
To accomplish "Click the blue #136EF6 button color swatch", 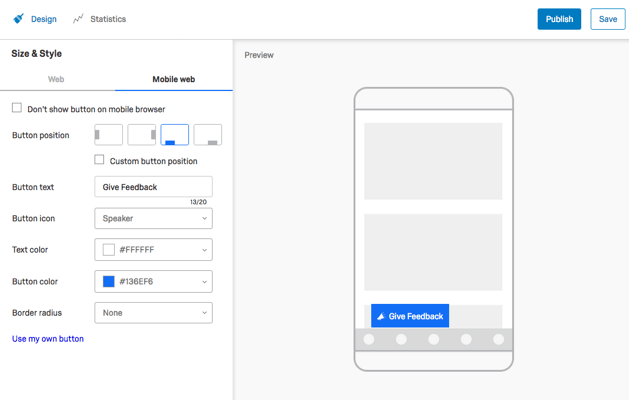I will click(x=109, y=281).
